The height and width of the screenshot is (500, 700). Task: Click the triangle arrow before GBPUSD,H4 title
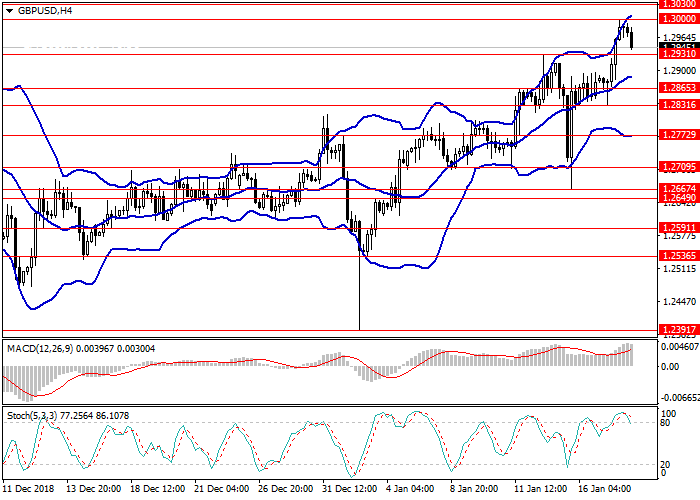pyautogui.click(x=10, y=11)
